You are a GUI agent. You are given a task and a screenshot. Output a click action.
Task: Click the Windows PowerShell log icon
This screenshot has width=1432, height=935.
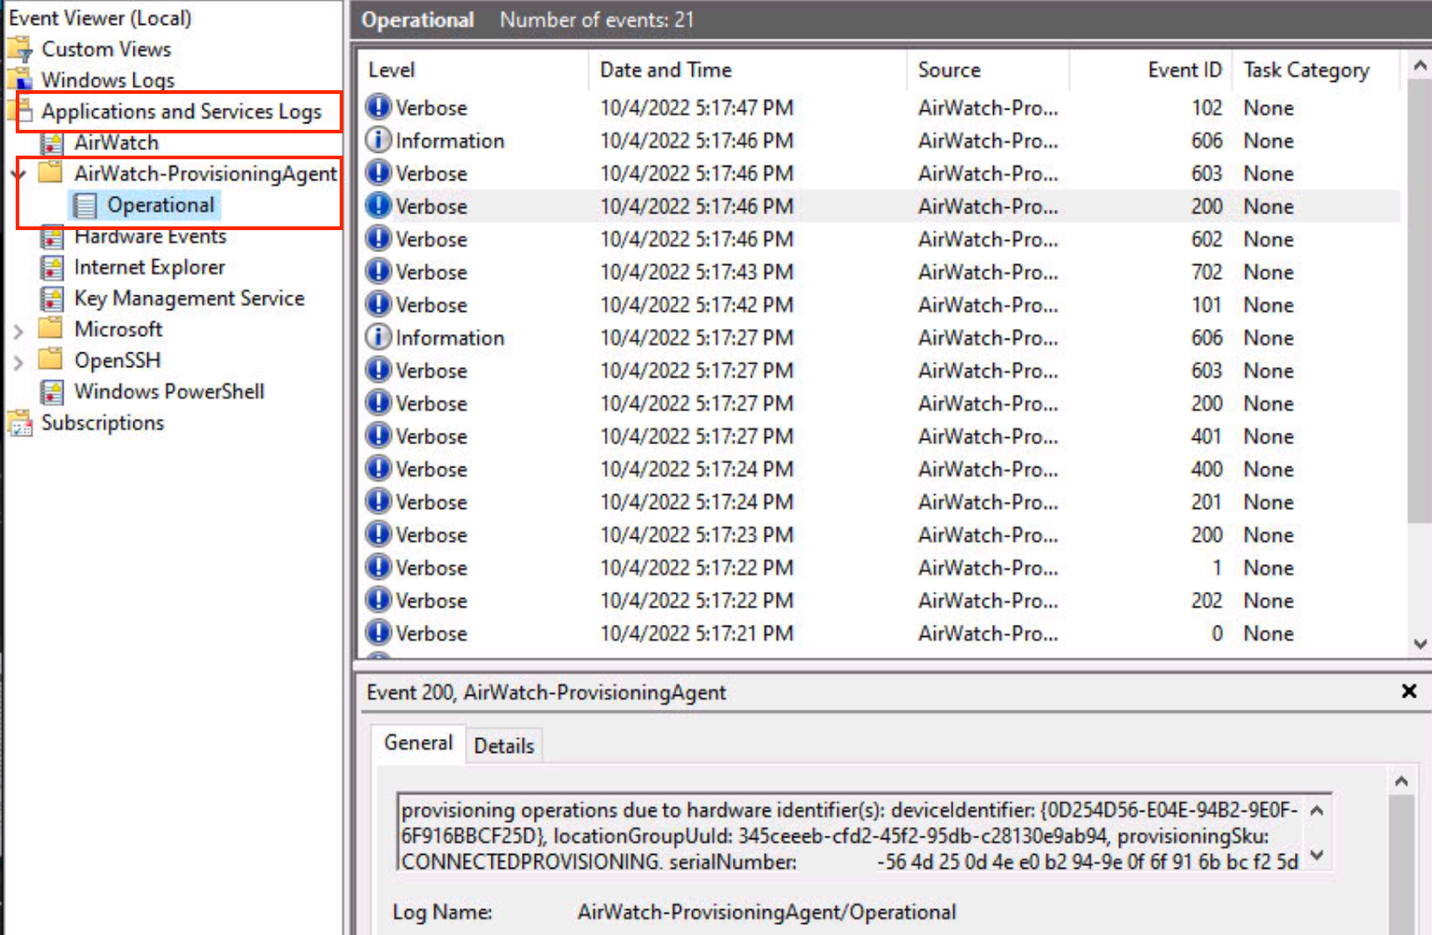(x=54, y=391)
